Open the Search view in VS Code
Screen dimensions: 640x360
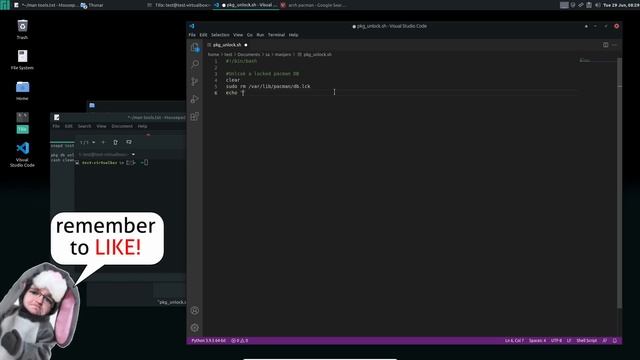[195, 64]
